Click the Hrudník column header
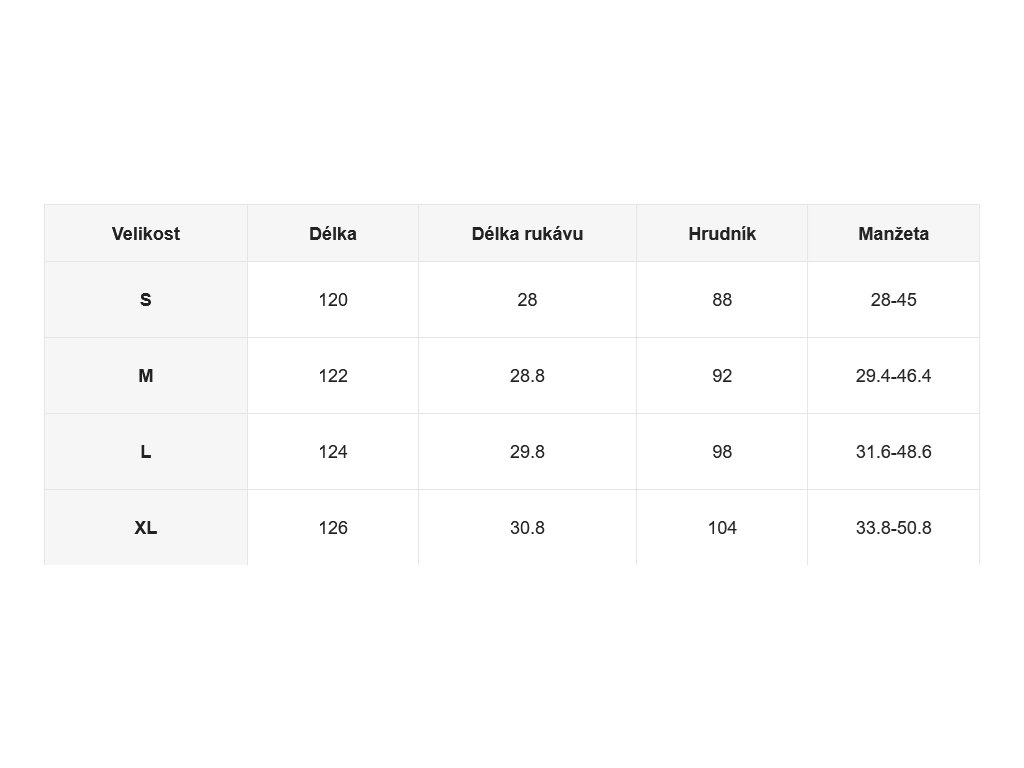The image size is (1024, 768). 722,234
